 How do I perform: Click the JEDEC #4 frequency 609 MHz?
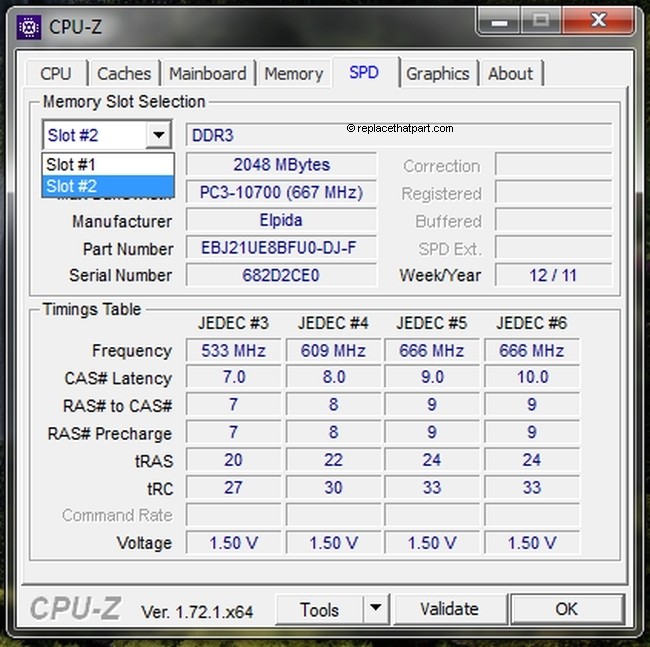coord(333,351)
